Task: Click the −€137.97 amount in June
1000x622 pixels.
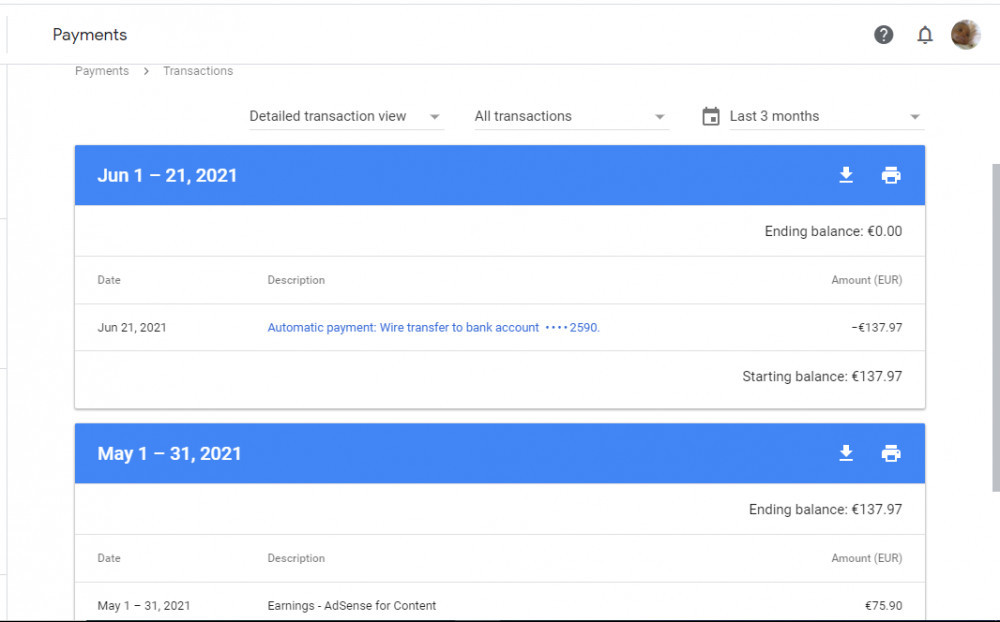Action: coord(876,327)
